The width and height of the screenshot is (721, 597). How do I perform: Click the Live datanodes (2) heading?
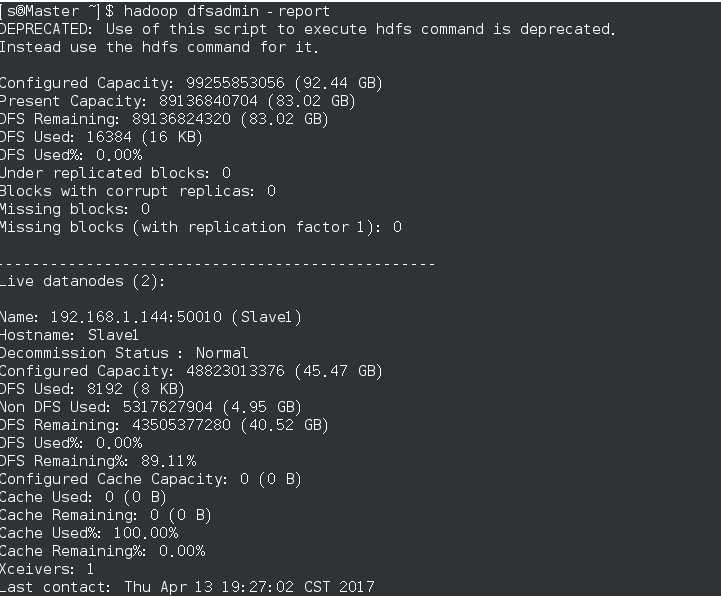[83, 281]
